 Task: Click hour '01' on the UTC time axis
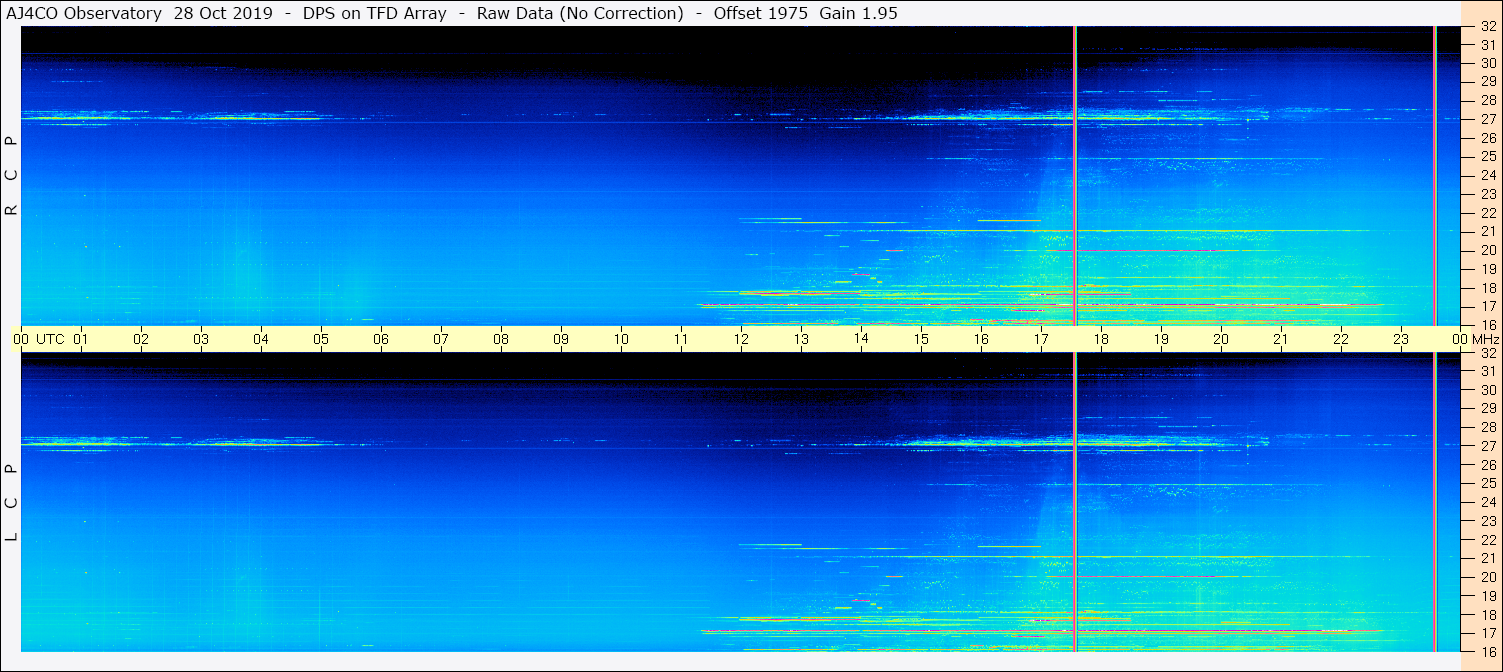(81, 339)
